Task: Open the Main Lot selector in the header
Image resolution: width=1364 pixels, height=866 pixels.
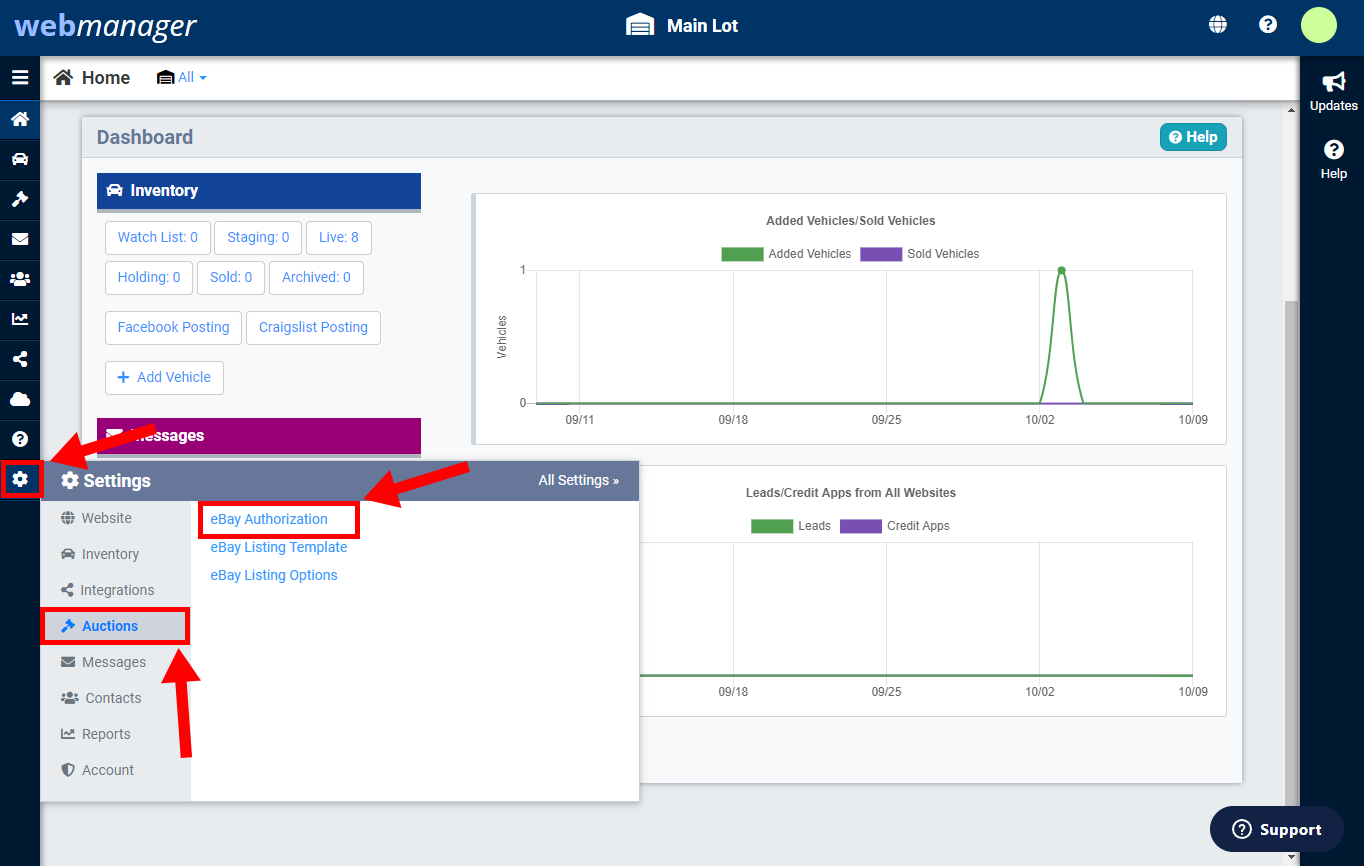Action: click(681, 25)
